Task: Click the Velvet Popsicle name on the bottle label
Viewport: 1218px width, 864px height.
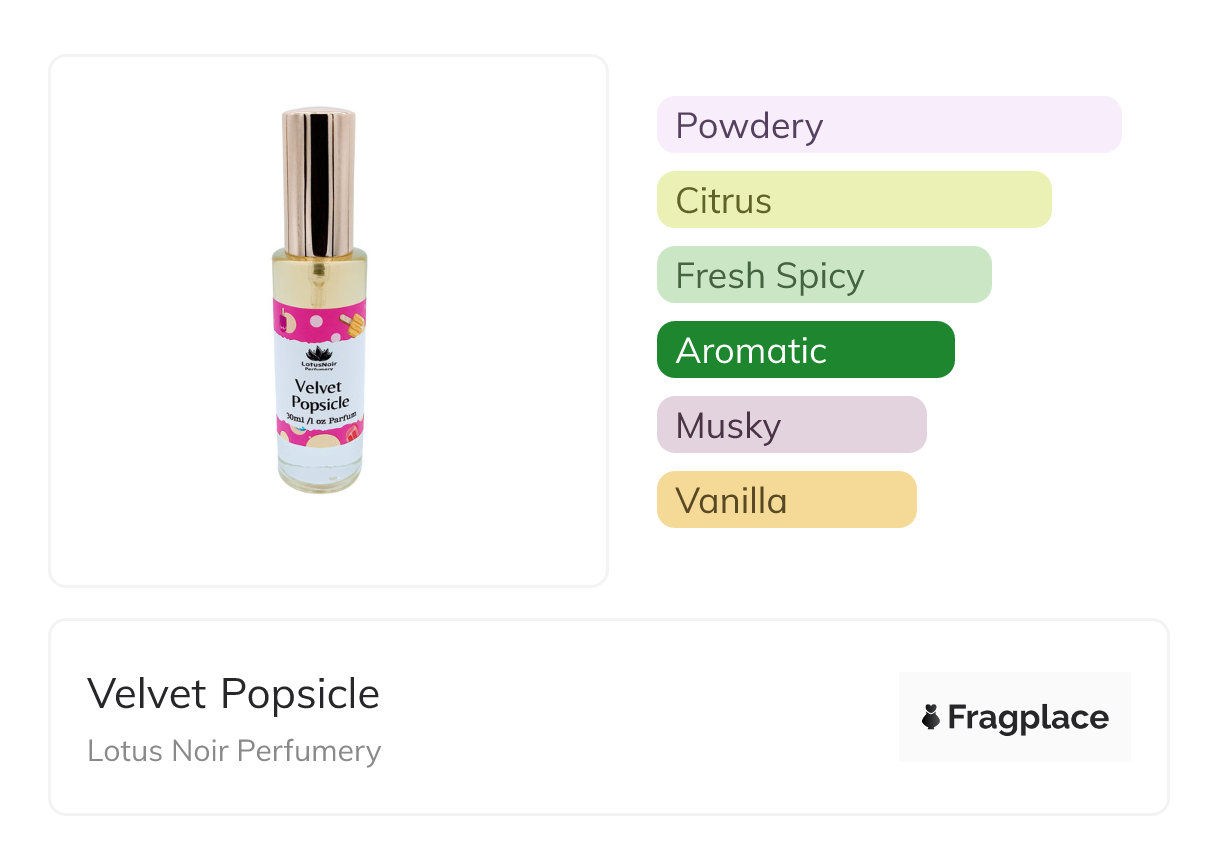Action: pos(319,394)
